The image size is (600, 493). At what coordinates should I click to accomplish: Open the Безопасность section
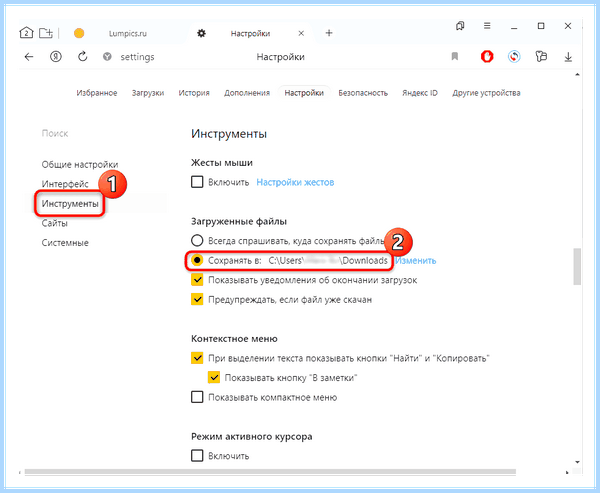pyautogui.click(x=363, y=93)
